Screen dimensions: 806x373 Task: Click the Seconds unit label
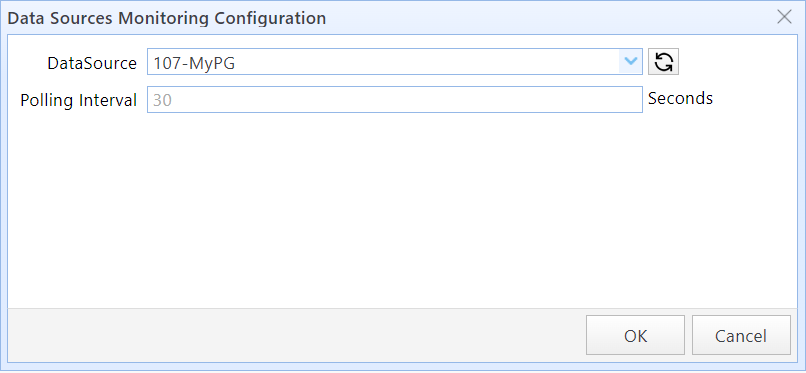click(680, 98)
